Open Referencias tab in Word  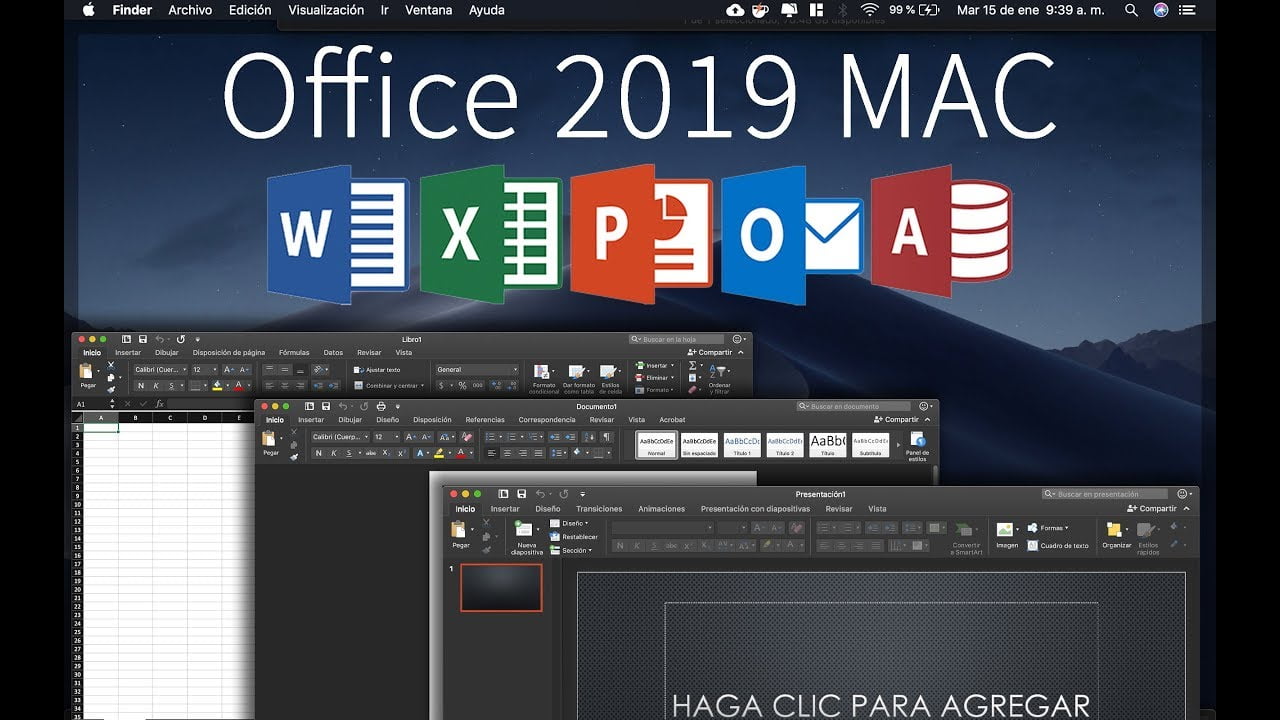coord(485,420)
